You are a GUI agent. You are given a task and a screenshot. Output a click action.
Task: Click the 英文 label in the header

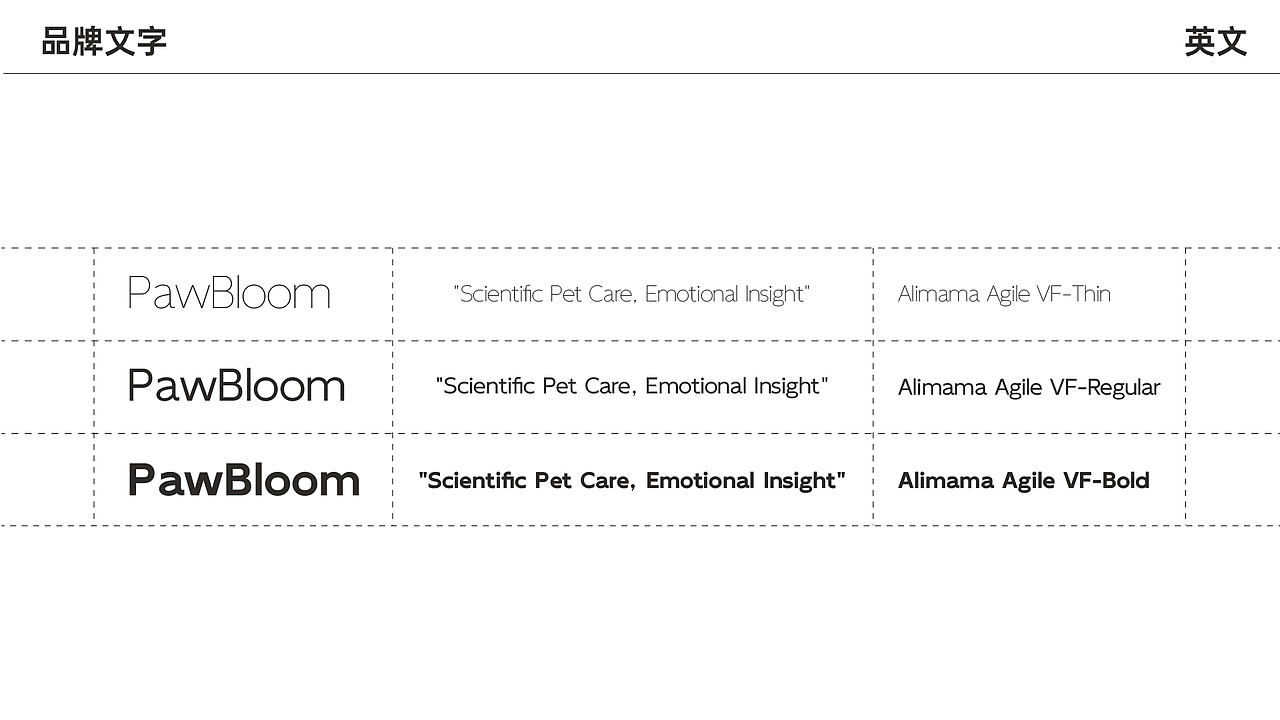[1215, 42]
